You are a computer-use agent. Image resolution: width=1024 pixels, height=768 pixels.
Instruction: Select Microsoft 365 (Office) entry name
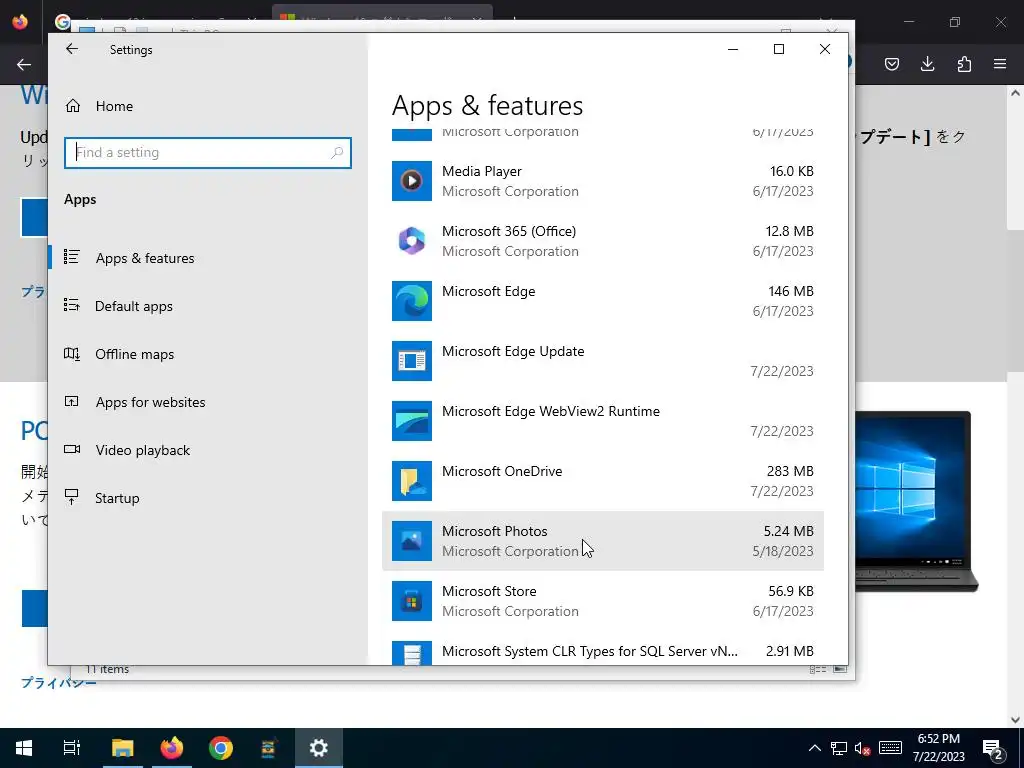(509, 231)
